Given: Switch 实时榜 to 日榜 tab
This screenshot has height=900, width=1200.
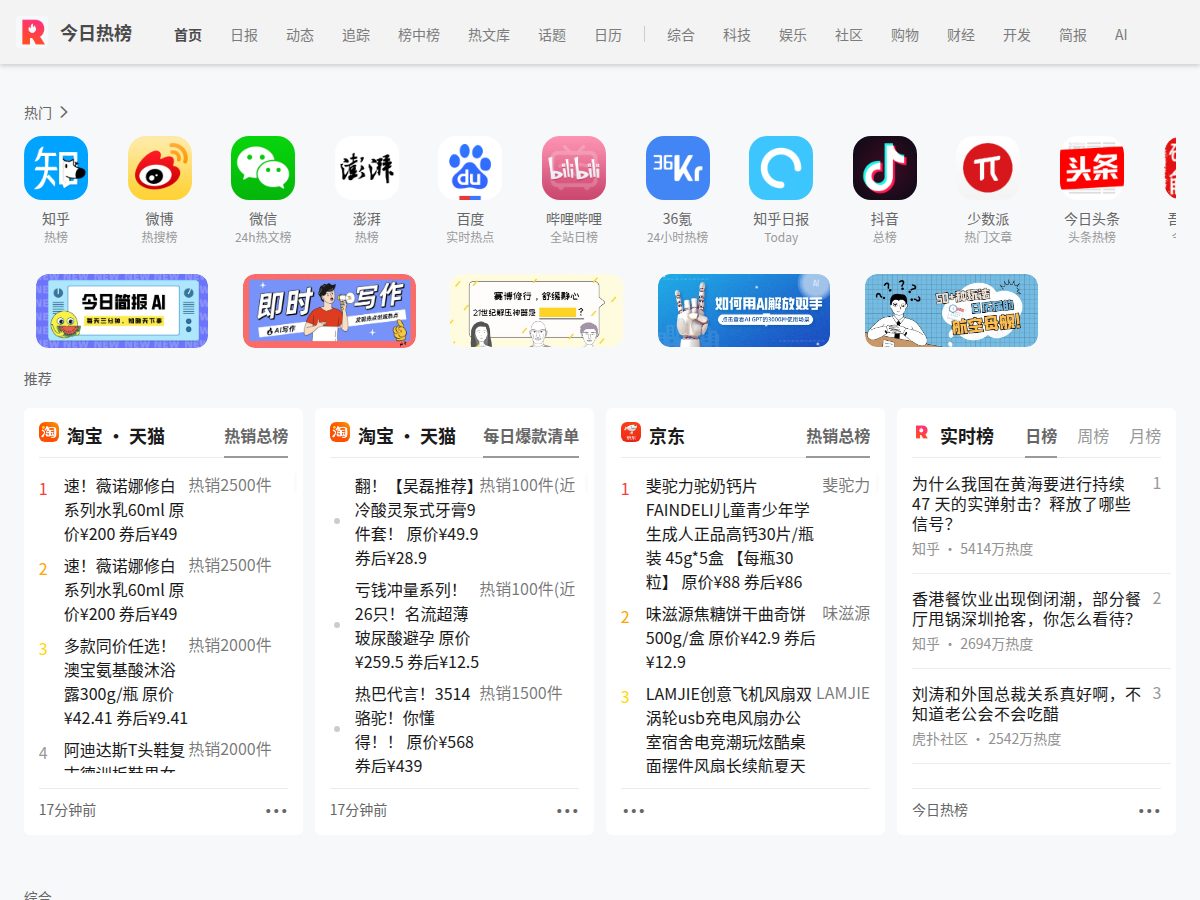Looking at the screenshot, I should (x=1041, y=437).
